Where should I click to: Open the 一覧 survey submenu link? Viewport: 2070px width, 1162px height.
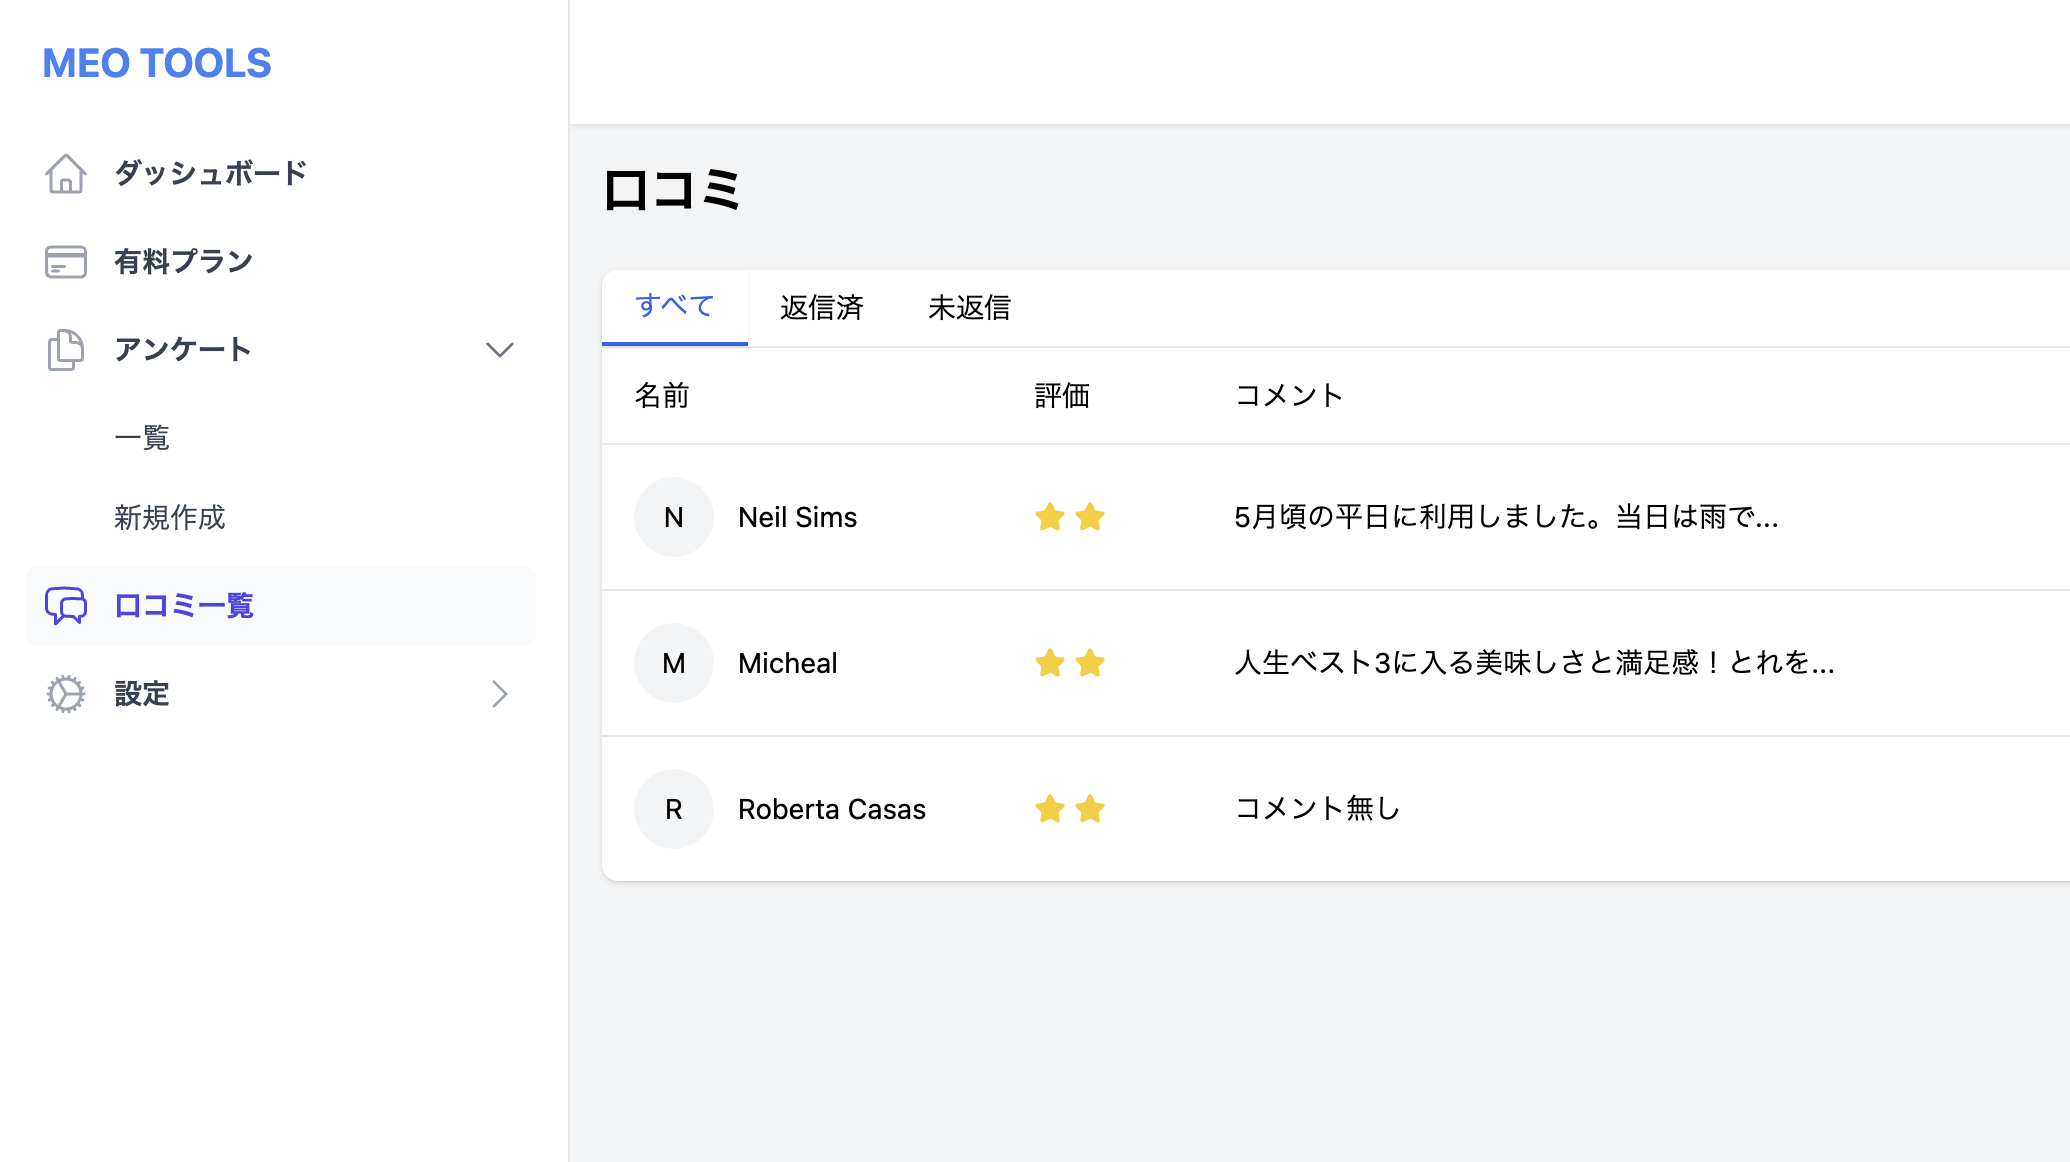142,438
